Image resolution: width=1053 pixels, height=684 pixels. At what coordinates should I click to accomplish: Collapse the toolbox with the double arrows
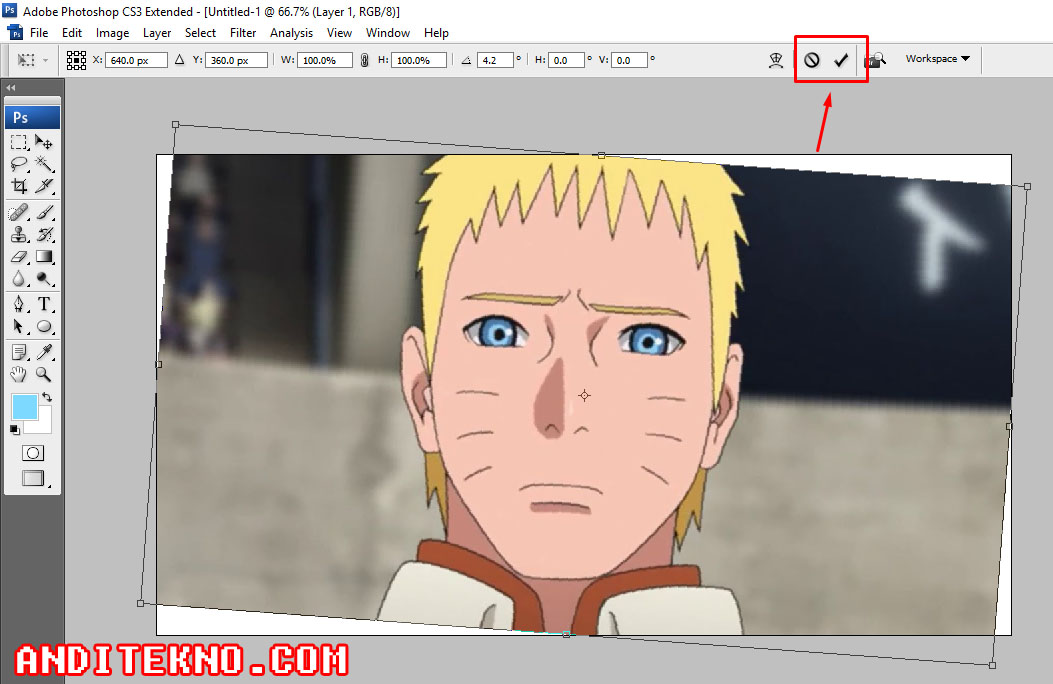pyautogui.click(x=11, y=87)
